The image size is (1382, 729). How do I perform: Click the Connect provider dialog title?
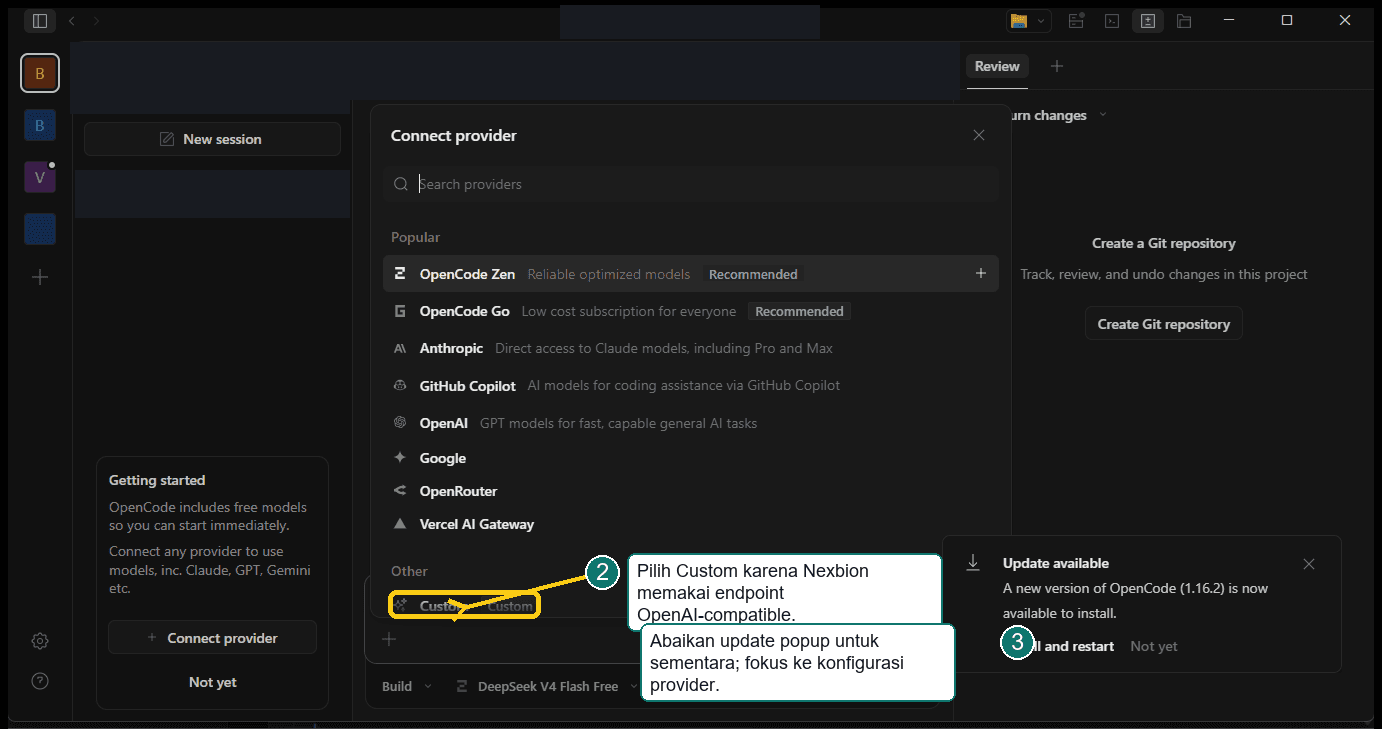pos(454,135)
